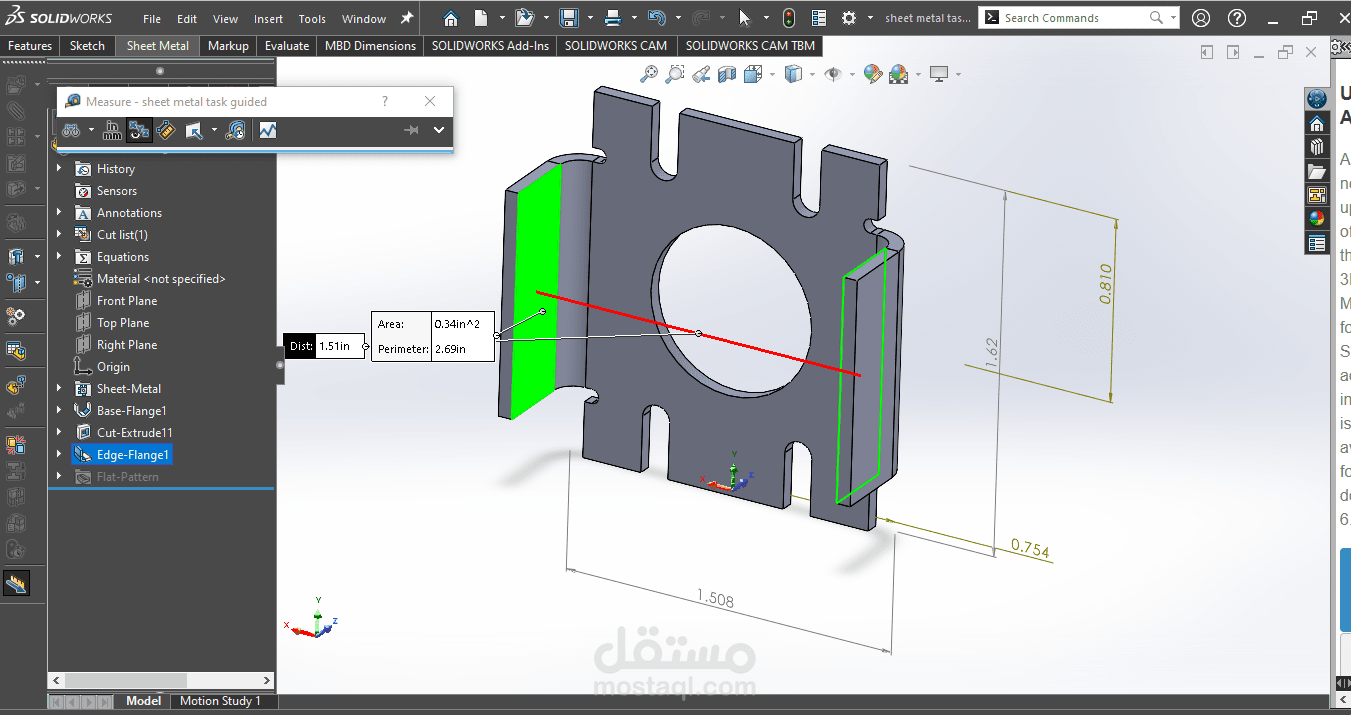Switch to the Evaluate tab
The width and height of the screenshot is (1351, 715).
[x=287, y=46]
